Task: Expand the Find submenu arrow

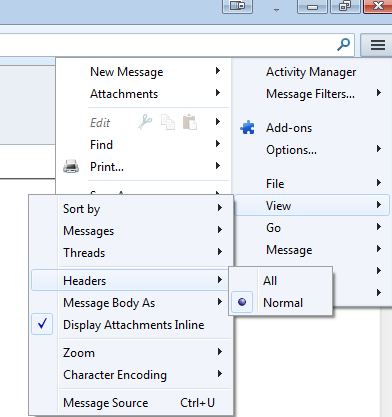Action: tap(218, 144)
